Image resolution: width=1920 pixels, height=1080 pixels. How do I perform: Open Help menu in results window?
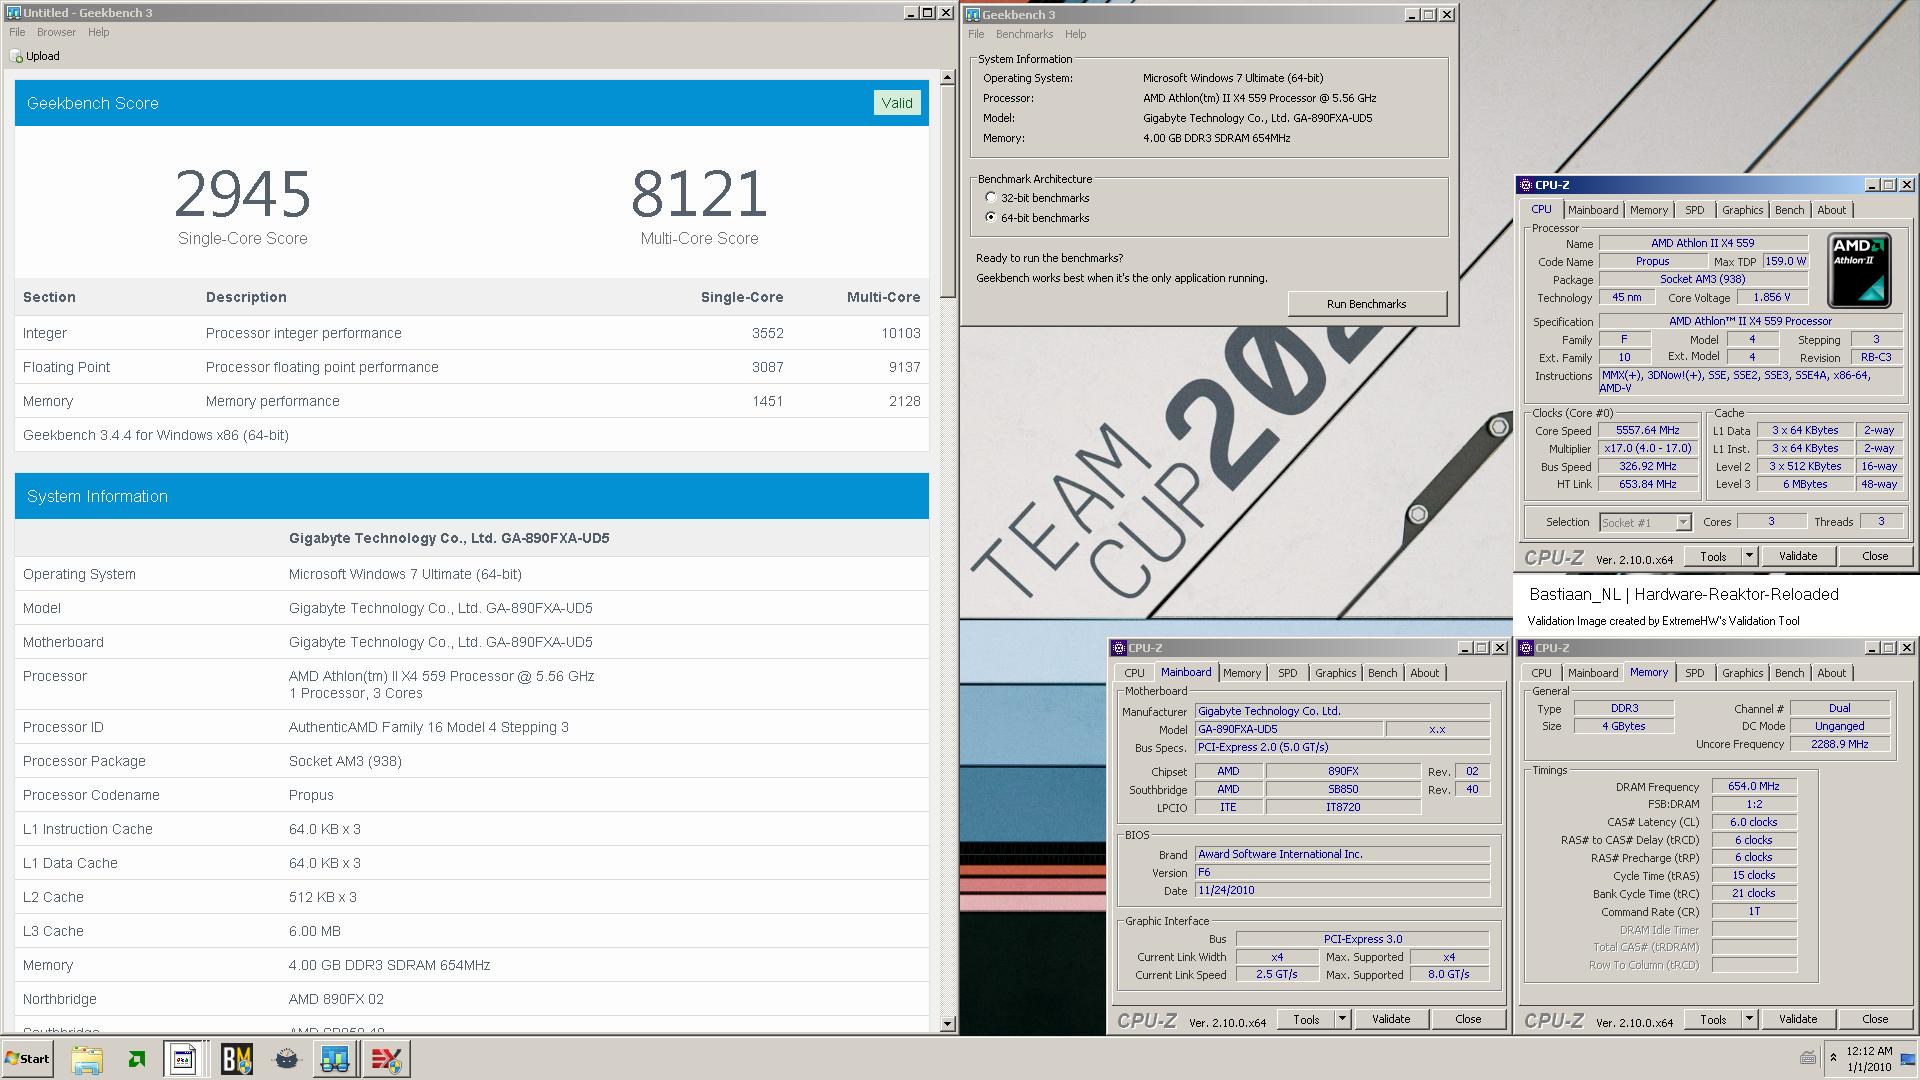(x=98, y=32)
